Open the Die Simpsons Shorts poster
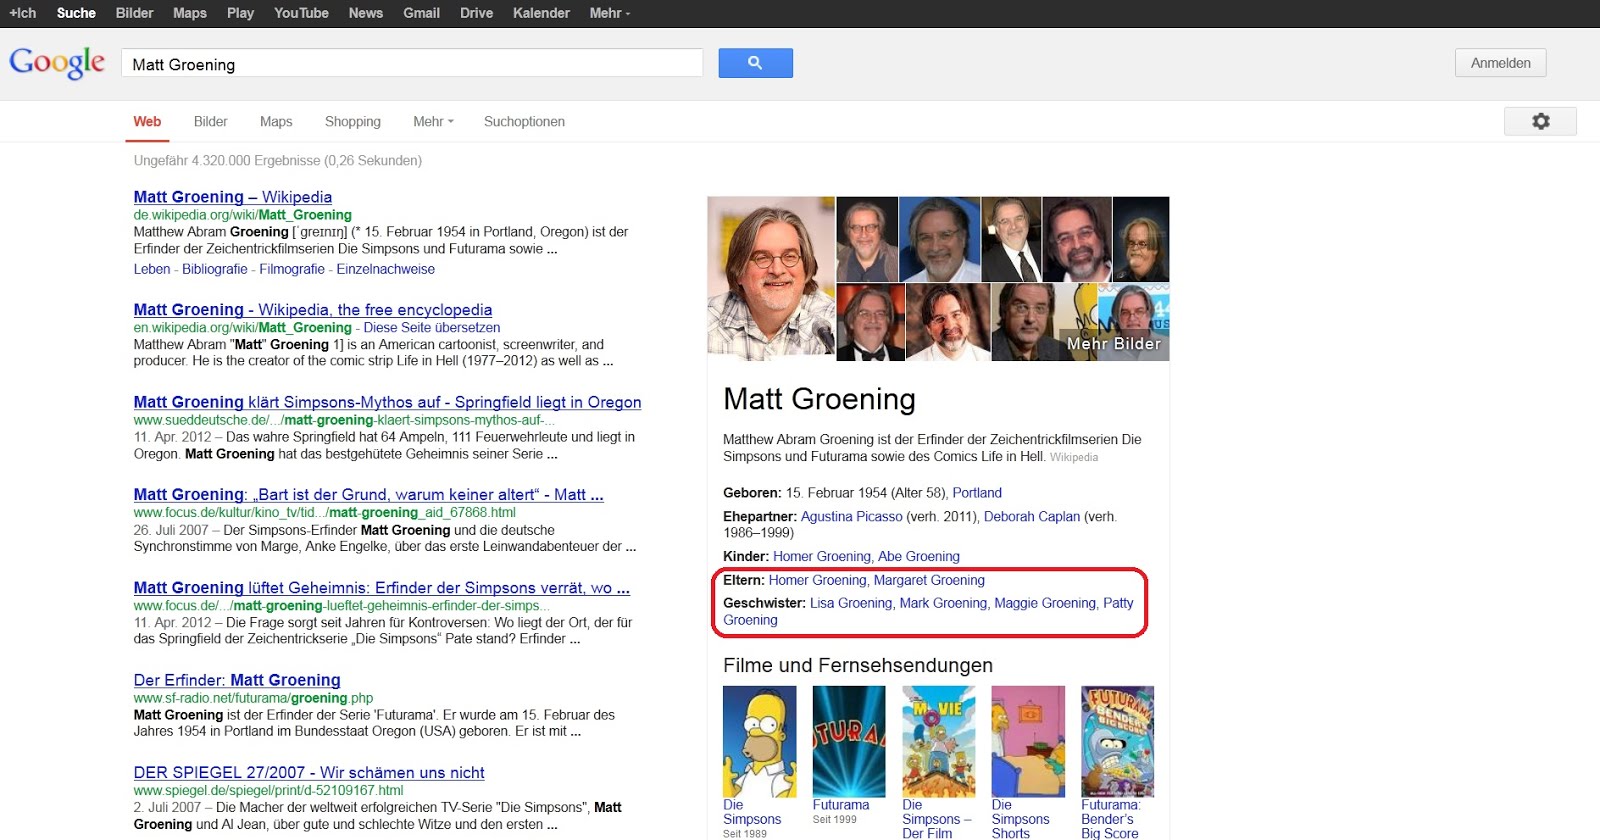 coord(1028,741)
